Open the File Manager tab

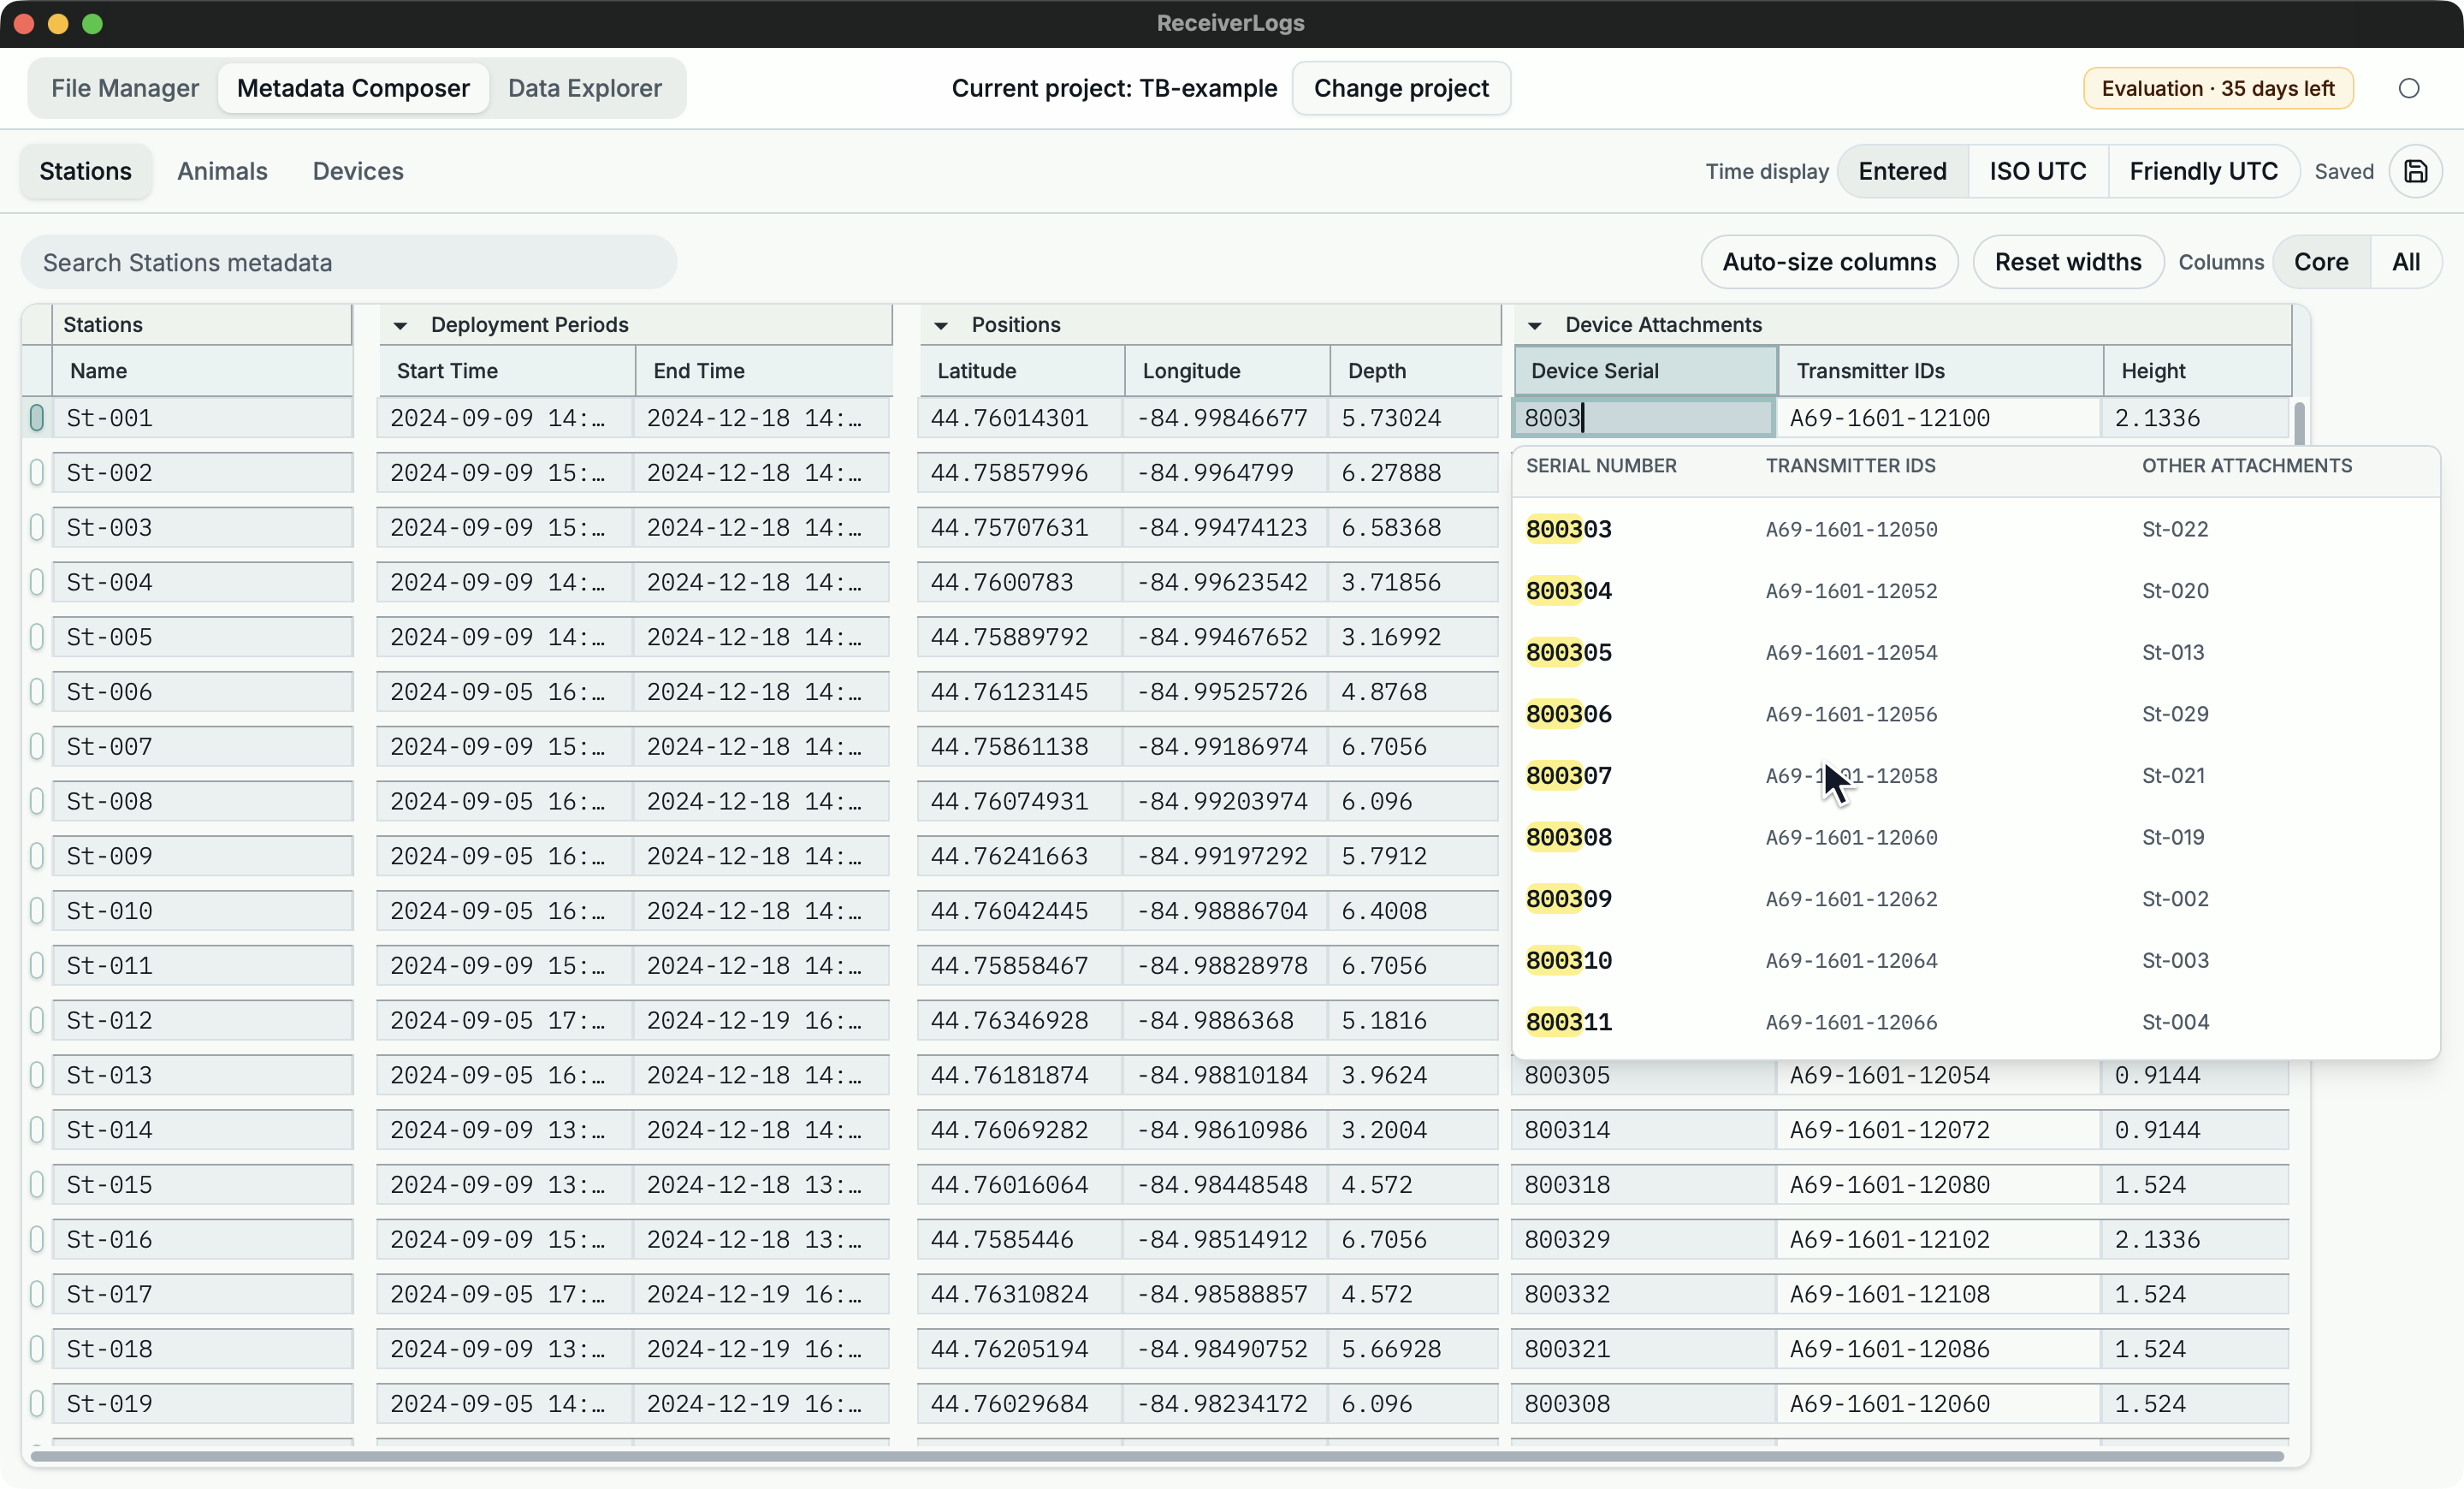point(125,88)
